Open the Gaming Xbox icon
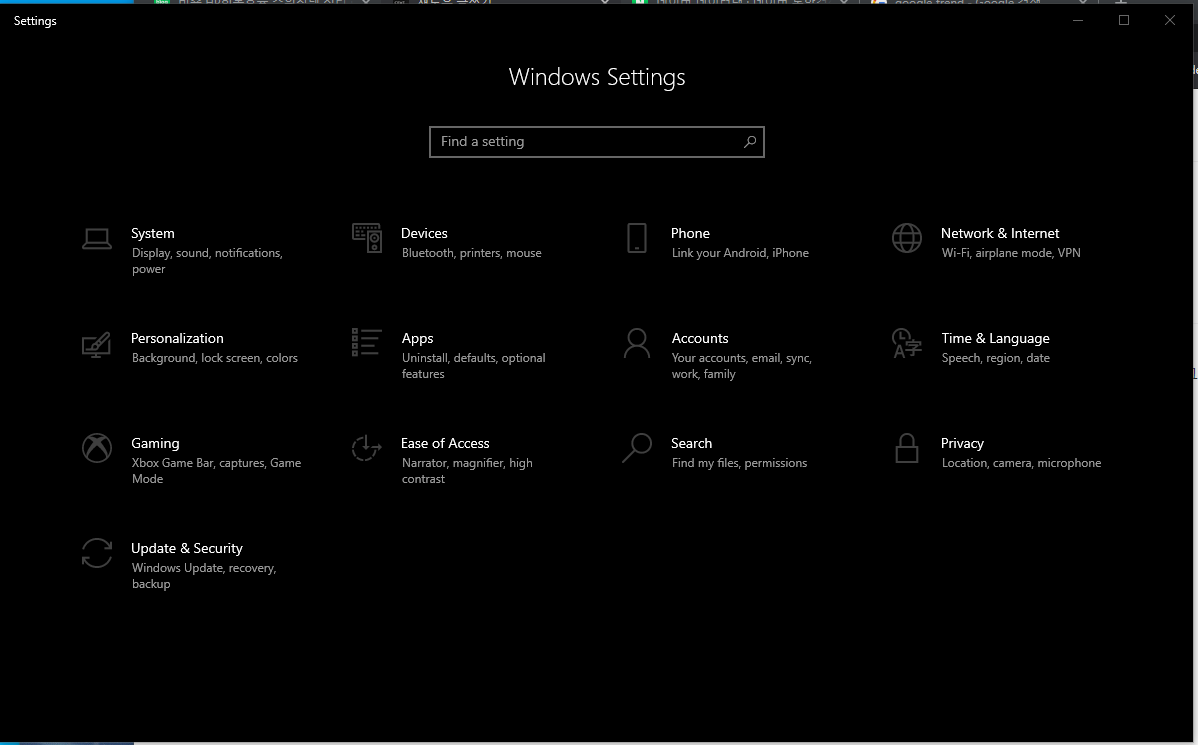 tap(97, 449)
